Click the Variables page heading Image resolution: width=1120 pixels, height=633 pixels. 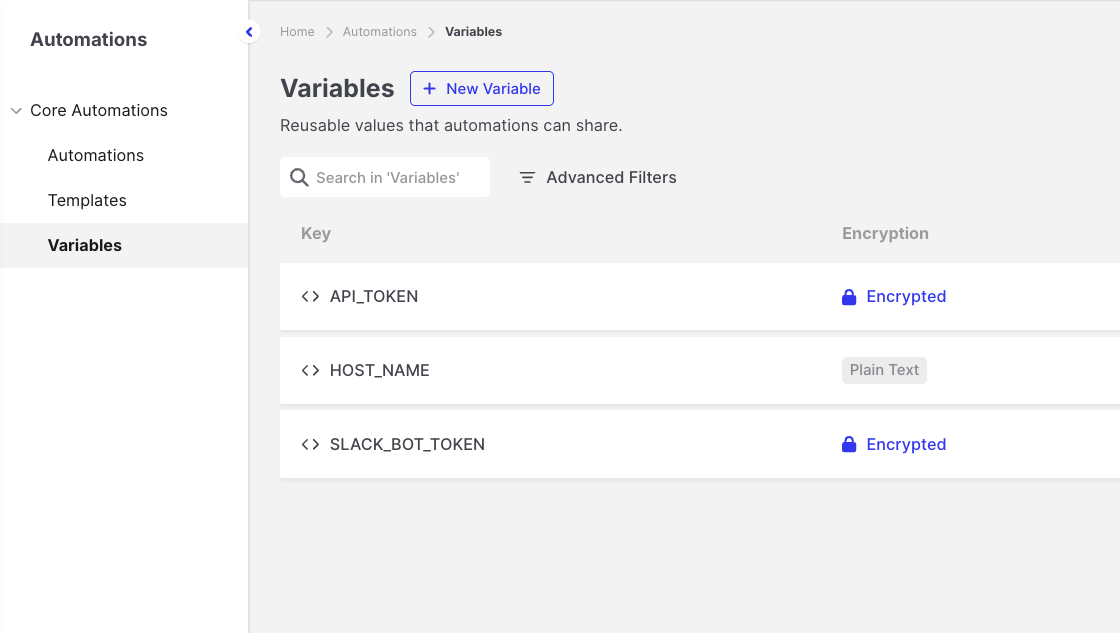pyautogui.click(x=337, y=89)
